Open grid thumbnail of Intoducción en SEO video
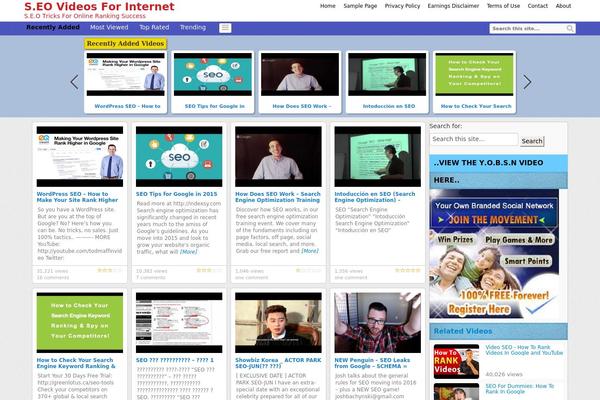The height and width of the screenshot is (400, 600). [x=378, y=157]
